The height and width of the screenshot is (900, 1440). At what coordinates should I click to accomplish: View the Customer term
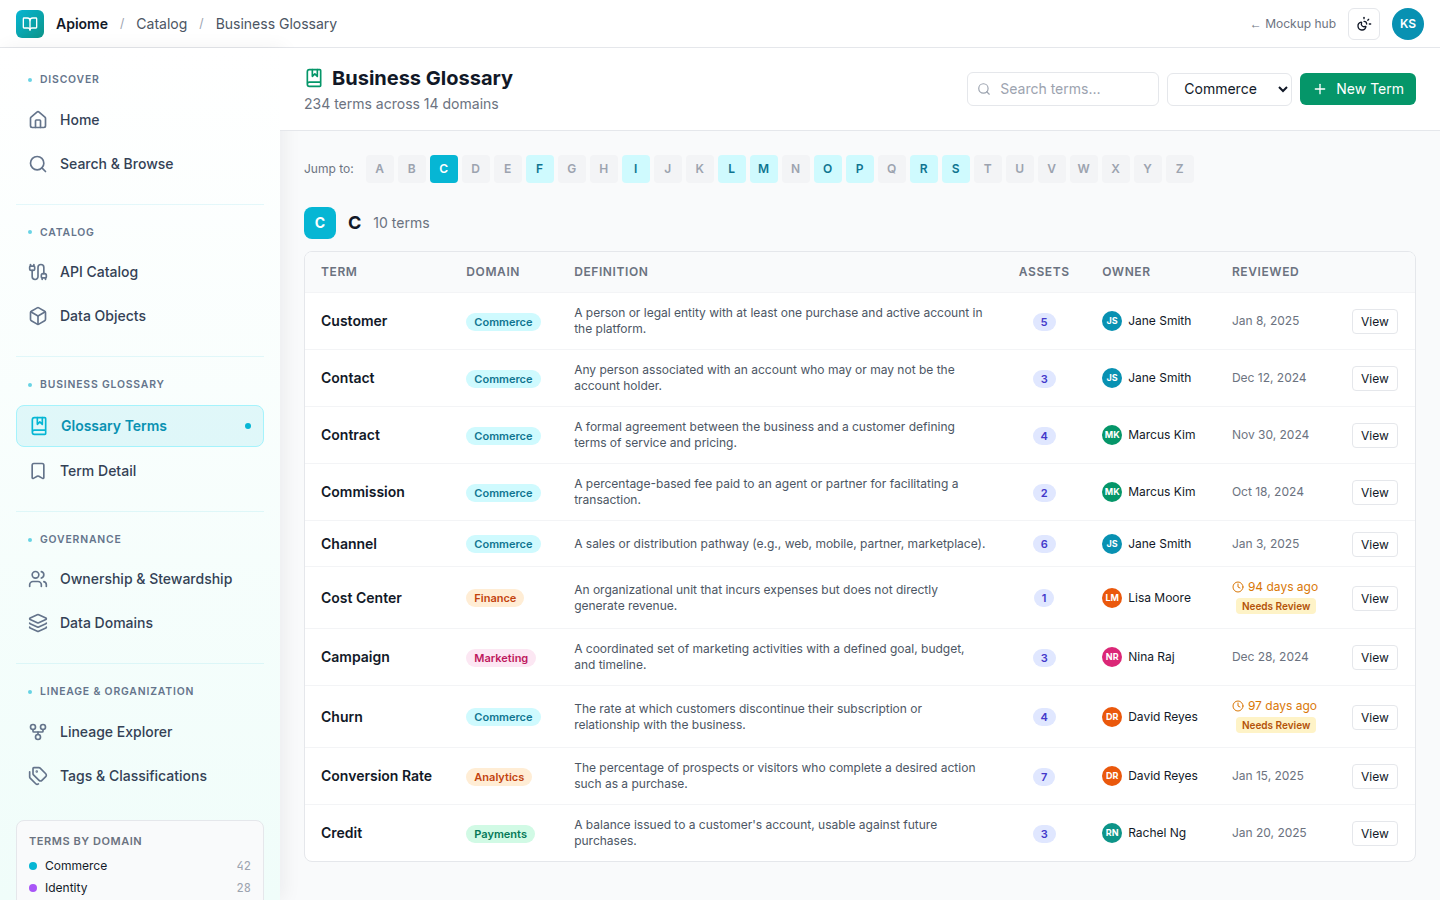click(1375, 322)
